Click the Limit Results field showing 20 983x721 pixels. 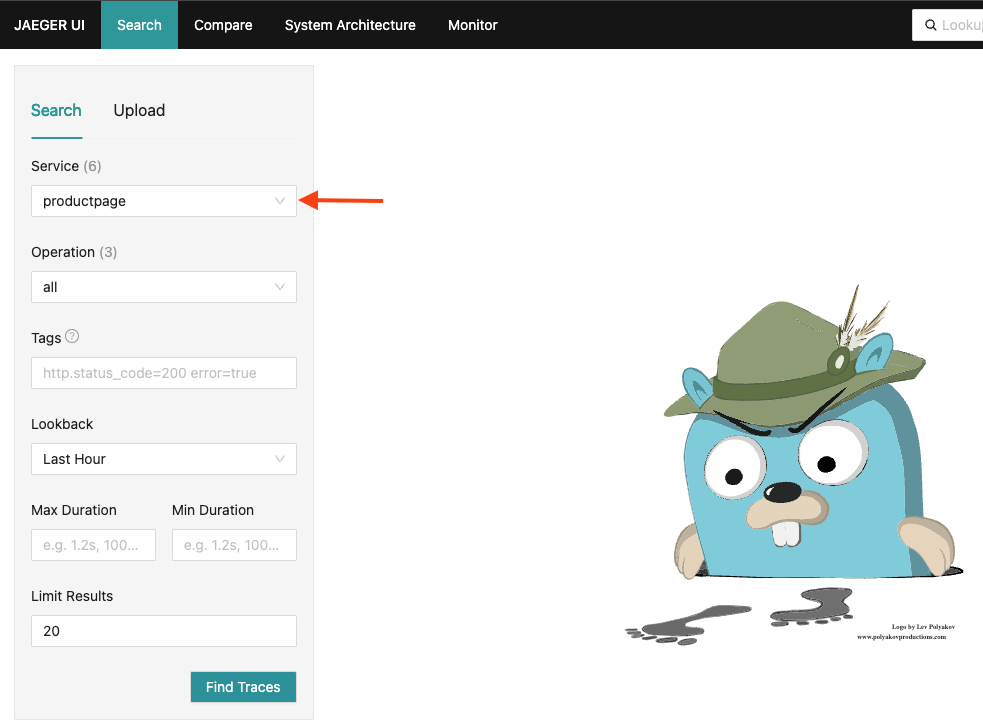tap(163, 630)
